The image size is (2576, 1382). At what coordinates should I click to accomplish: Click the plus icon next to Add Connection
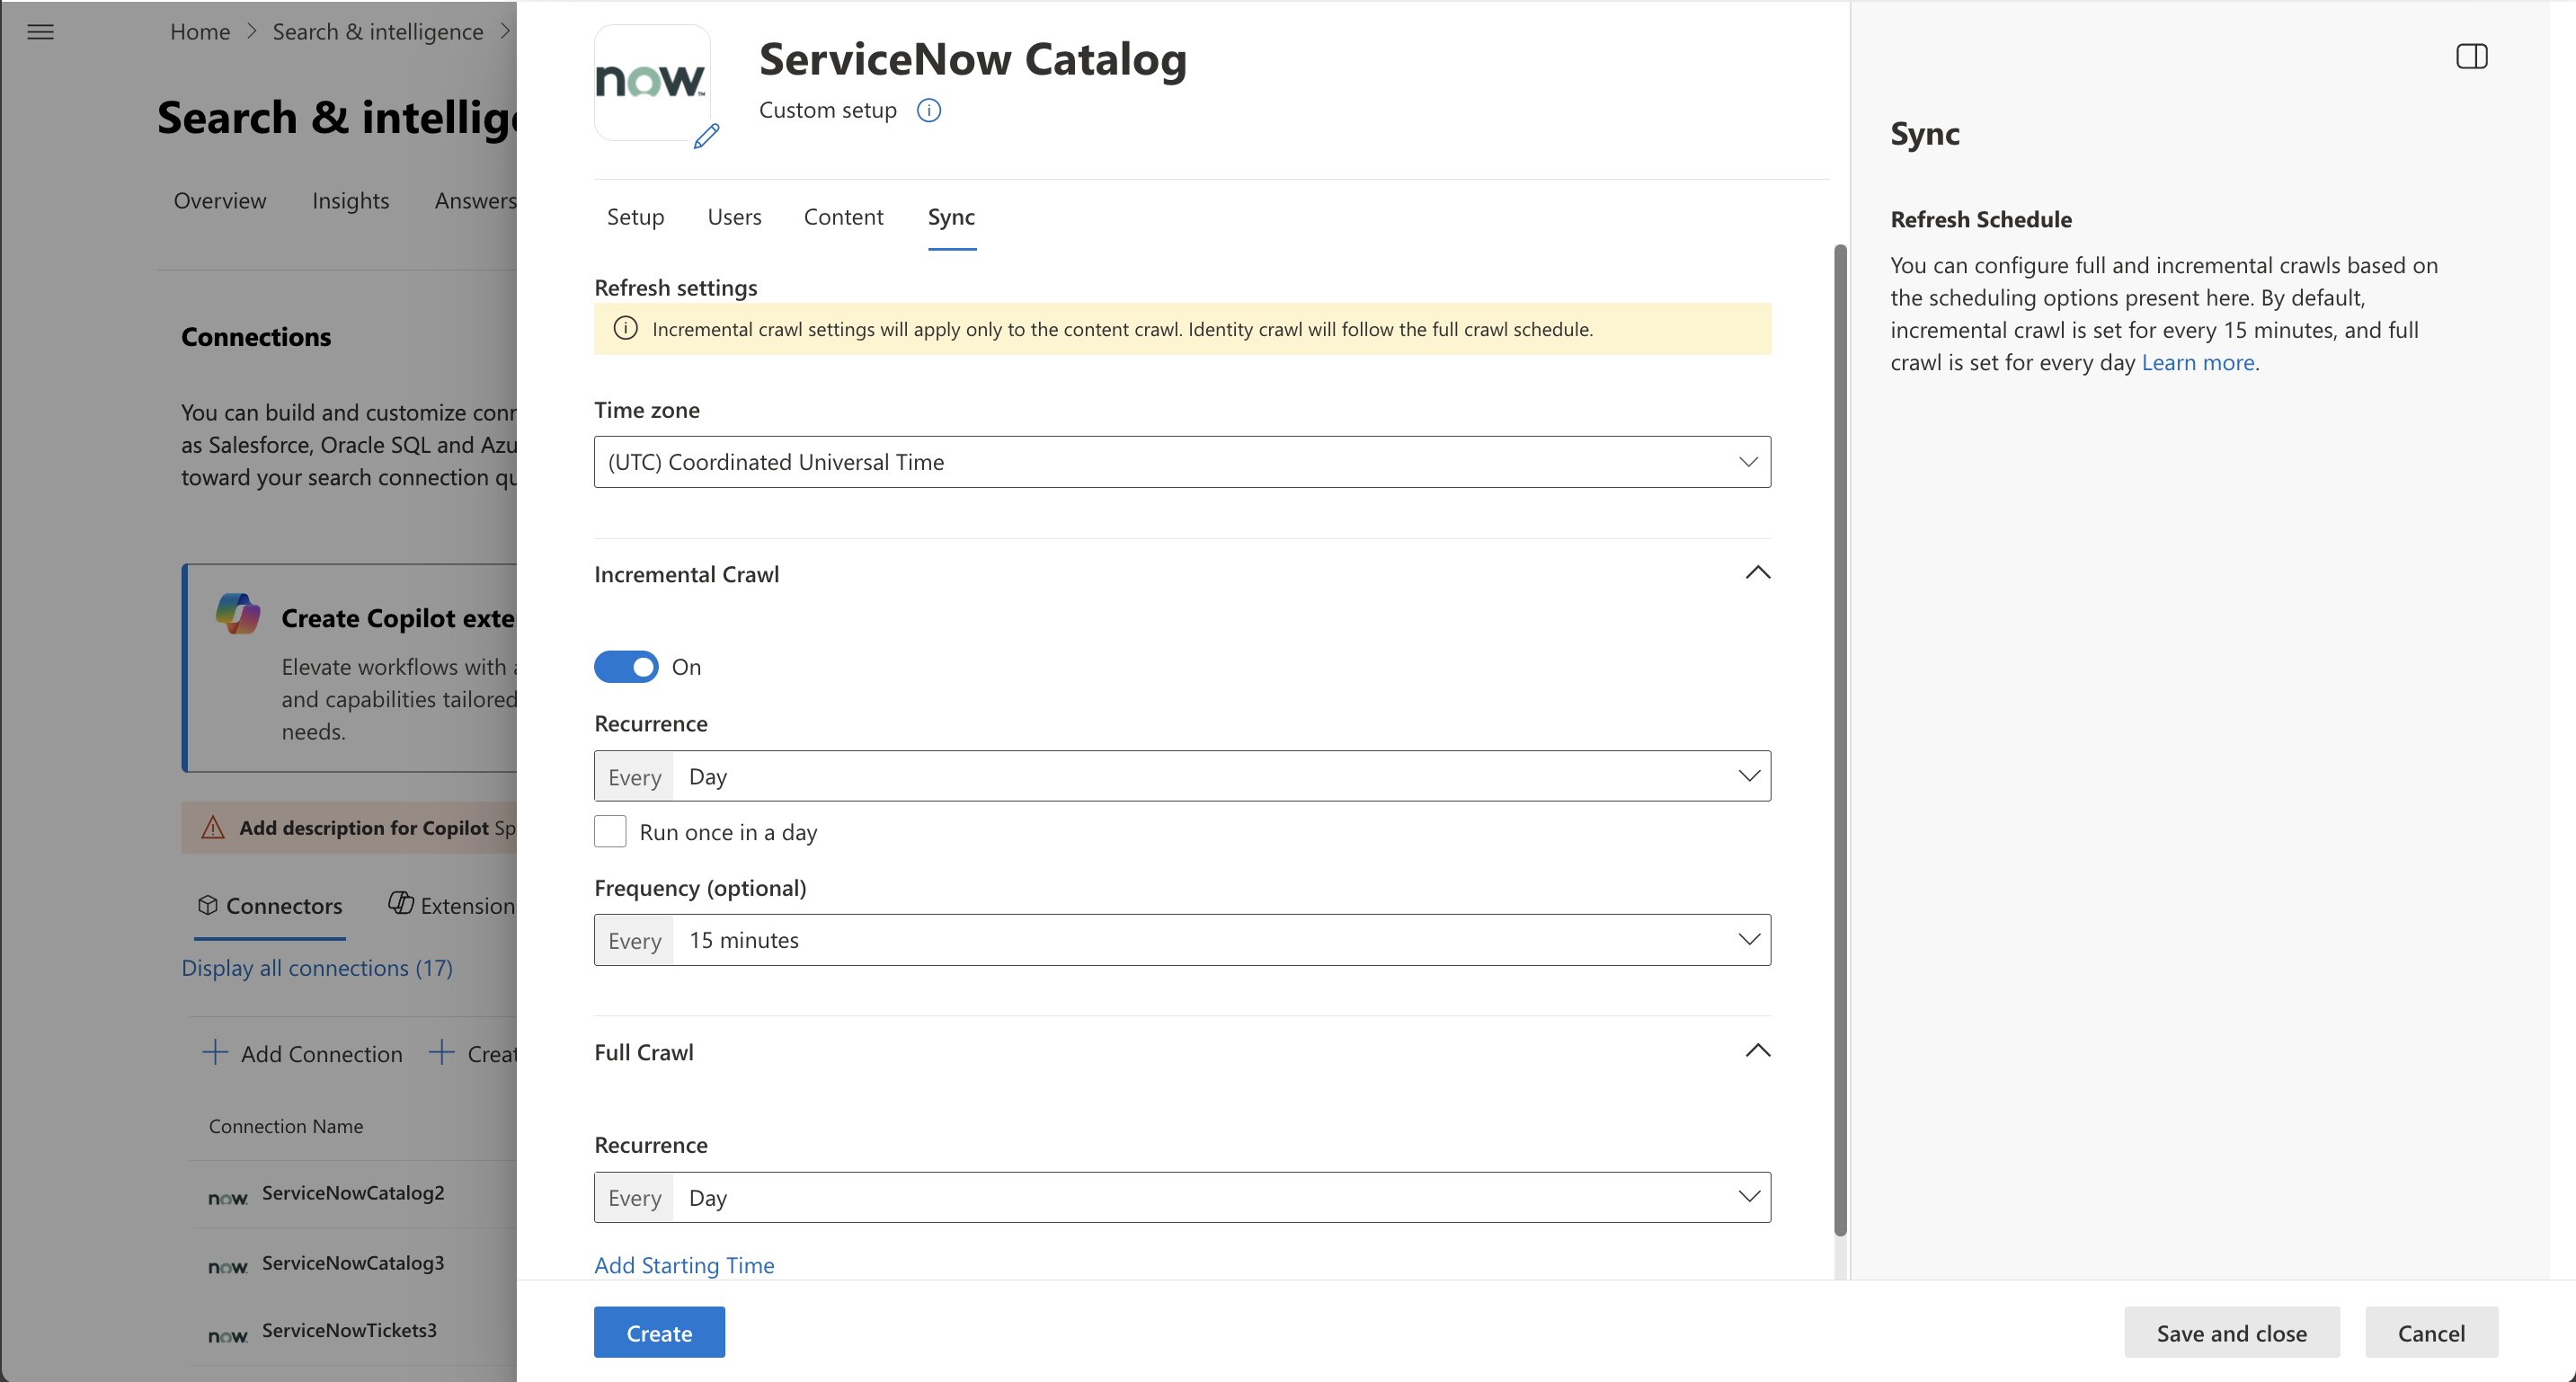tap(214, 1053)
